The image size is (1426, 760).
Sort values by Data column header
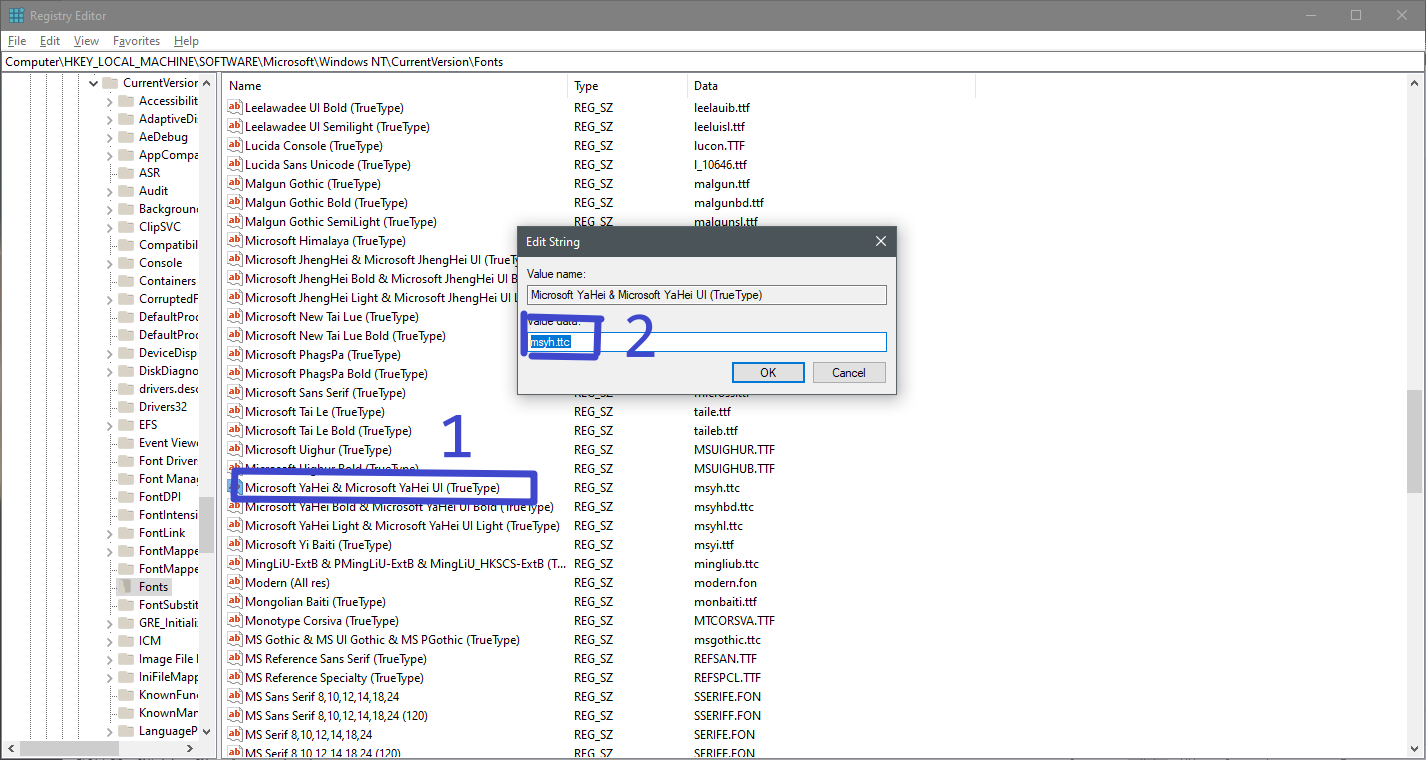pos(831,86)
